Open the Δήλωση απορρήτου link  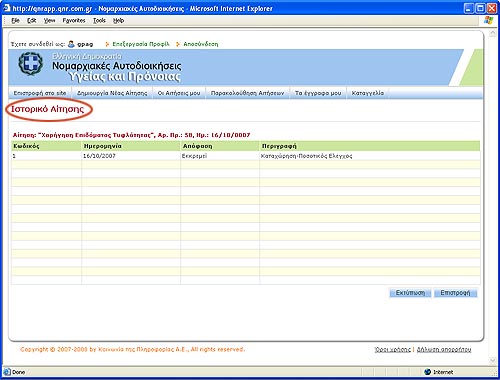pos(444,349)
